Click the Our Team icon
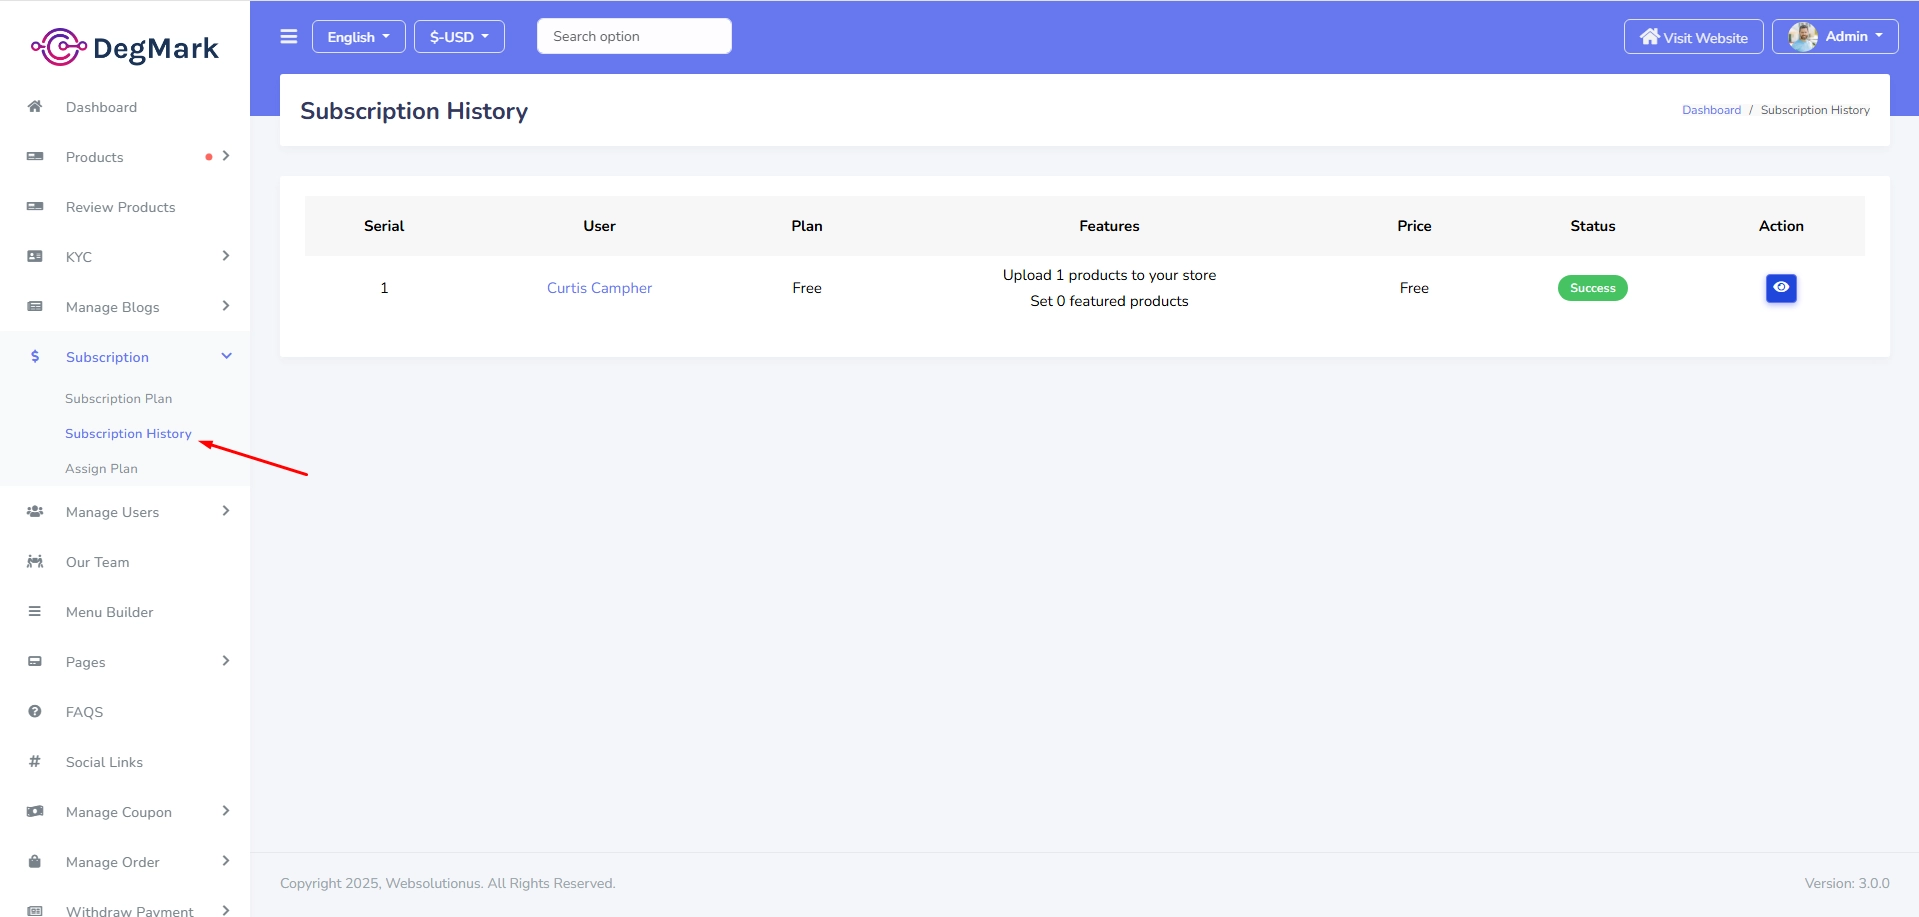 [x=35, y=562]
